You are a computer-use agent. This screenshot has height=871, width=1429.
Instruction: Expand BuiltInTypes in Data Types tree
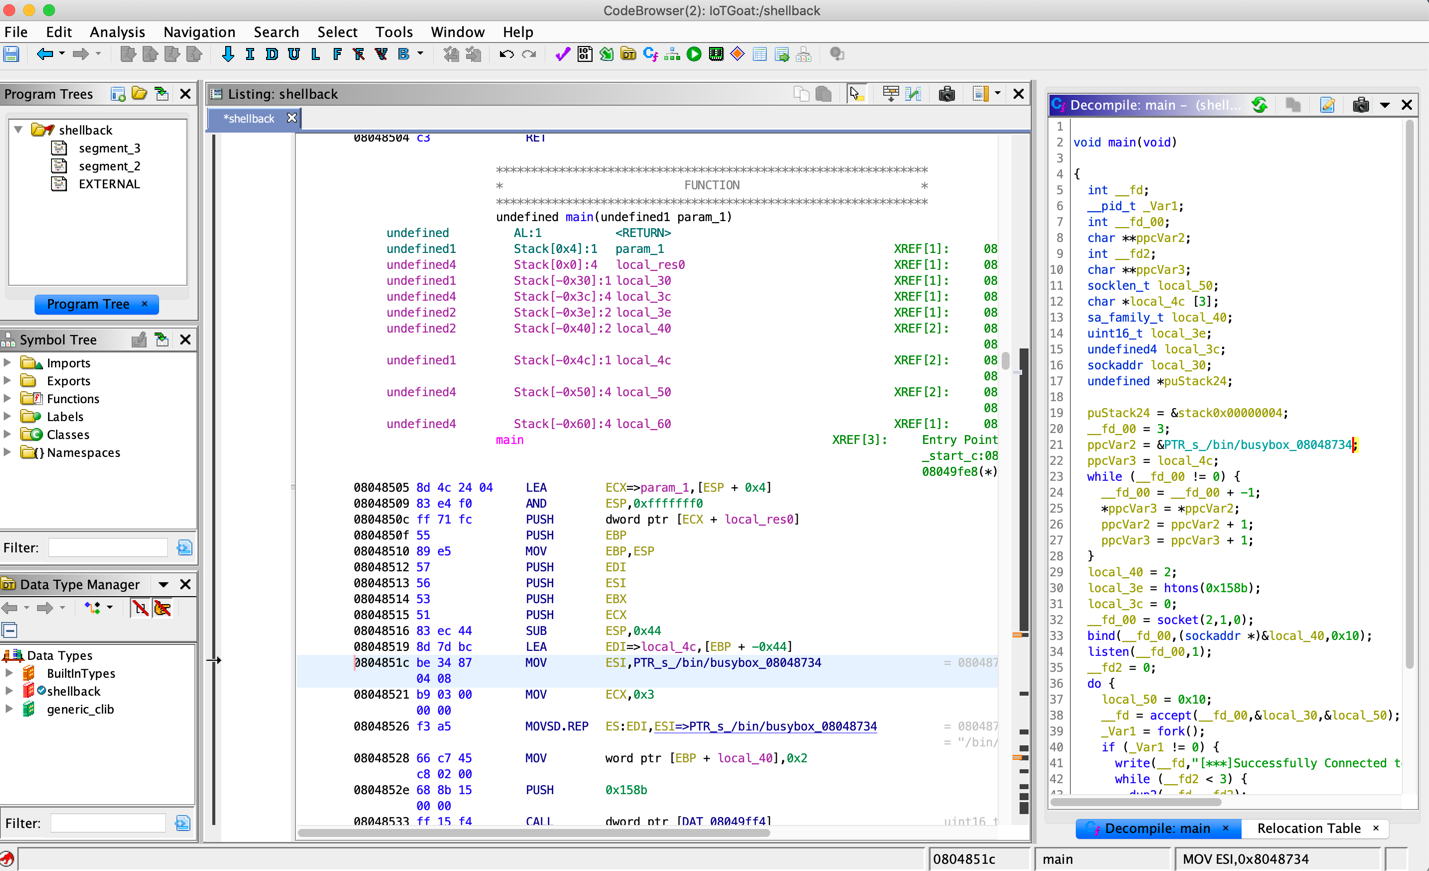[x=9, y=674]
